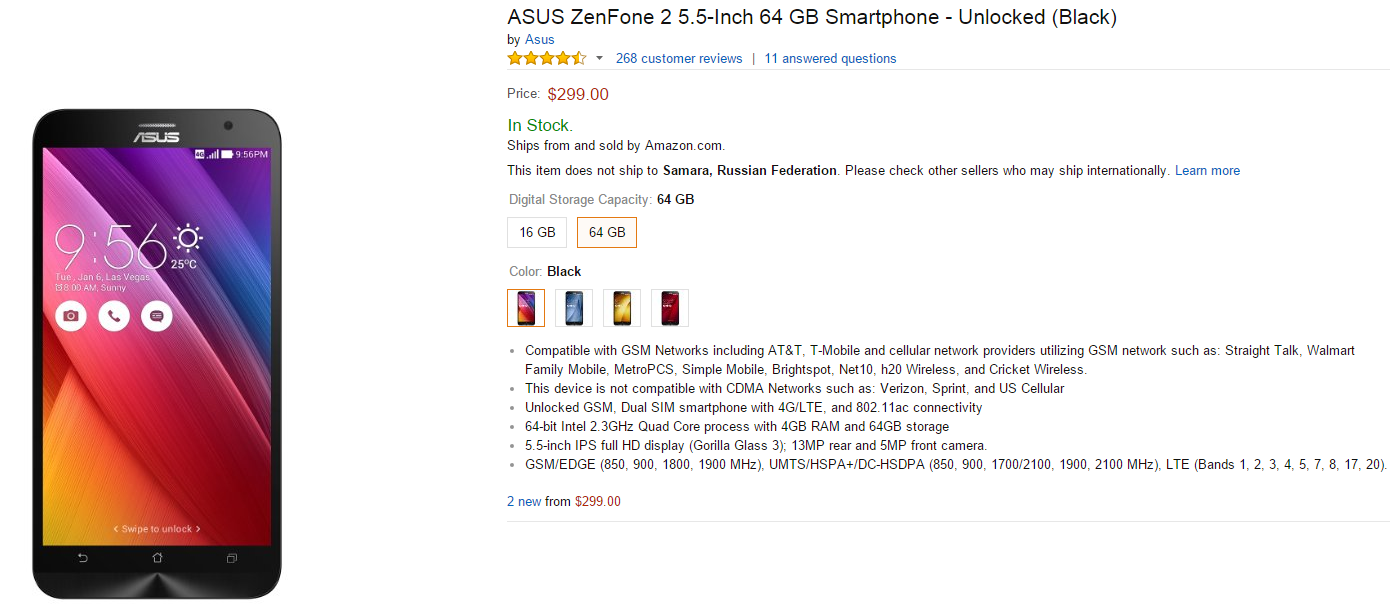Click the phone call icon on lock screen

point(114,316)
